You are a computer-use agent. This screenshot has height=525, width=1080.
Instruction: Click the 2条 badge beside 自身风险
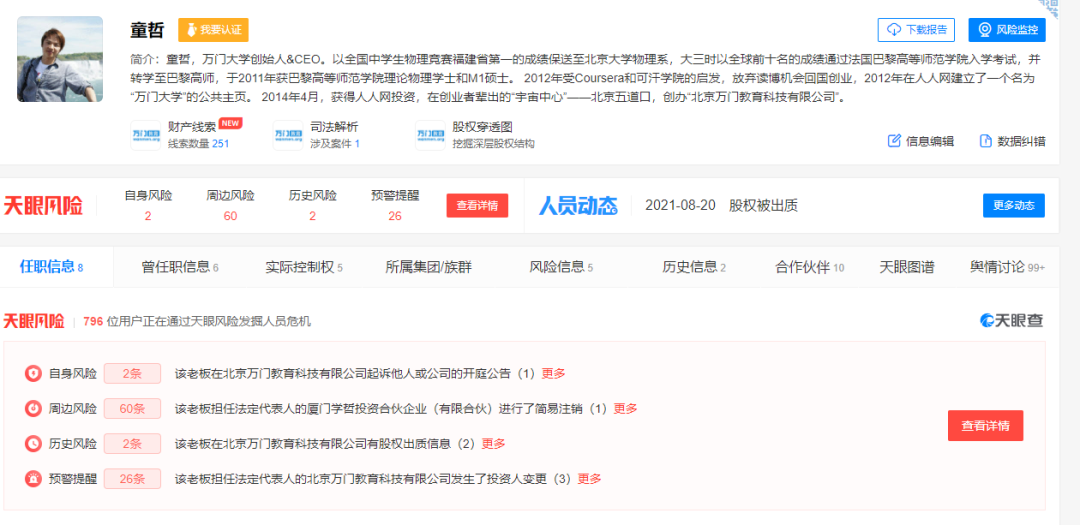click(x=132, y=374)
